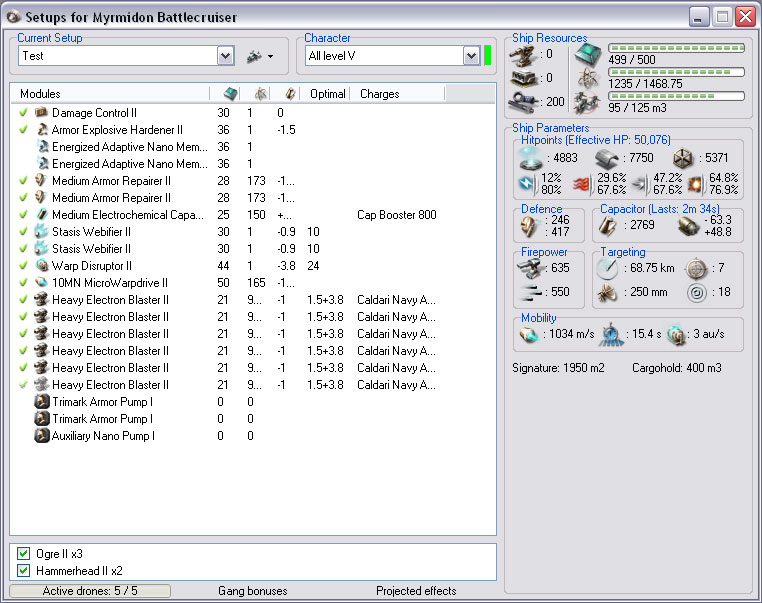Image resolution: width=762 pixels, height=603 pixels.
Task: Uncheck the Ogre II x3 drones checkbox
Action: (24, 553)
